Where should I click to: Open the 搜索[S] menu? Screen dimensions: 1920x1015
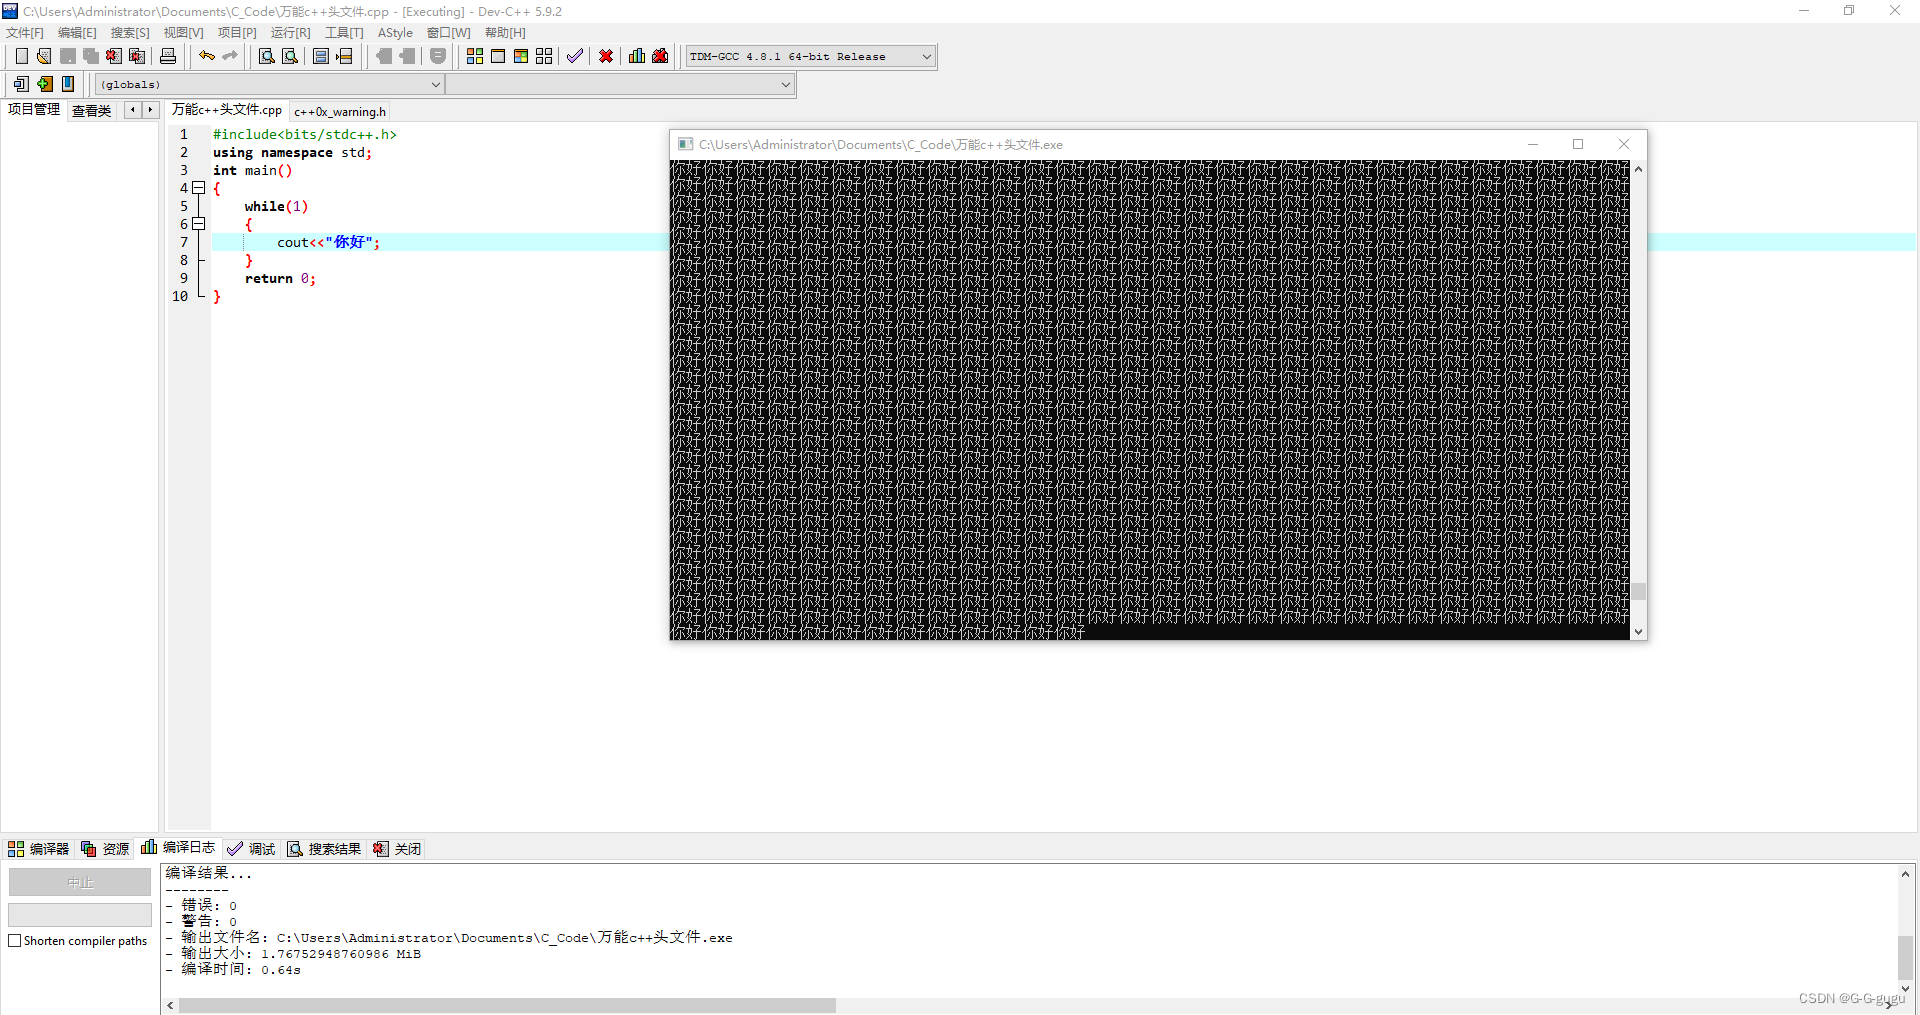coord(130,33)
